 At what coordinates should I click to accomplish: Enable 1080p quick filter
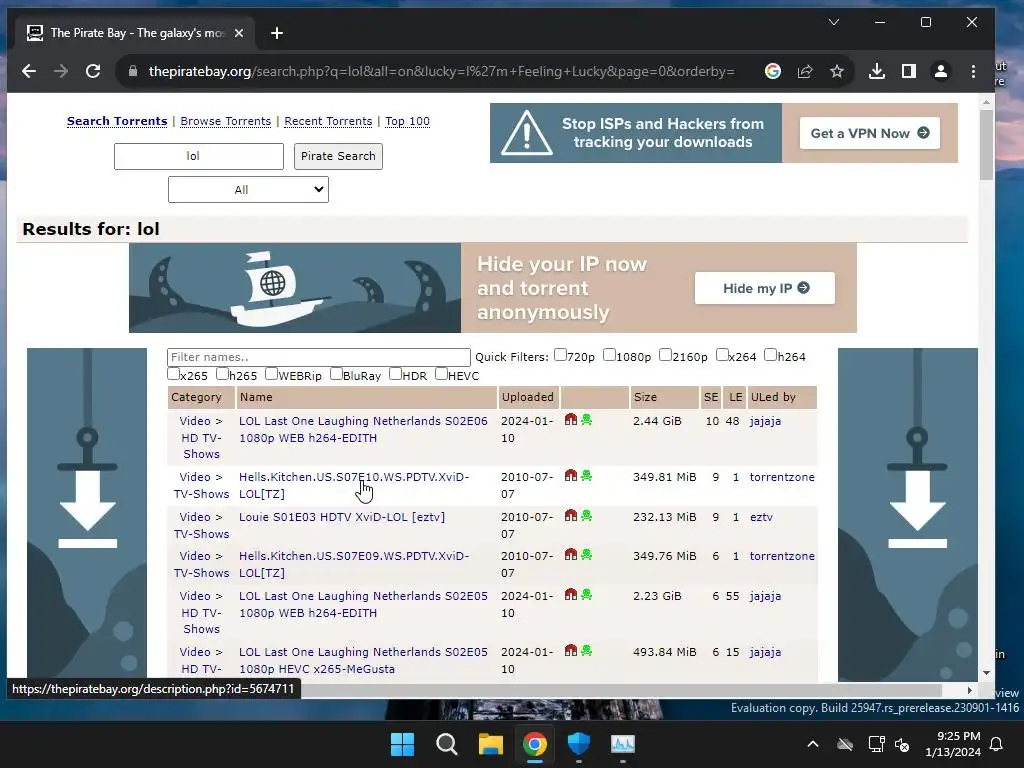(x=609, y=355)
